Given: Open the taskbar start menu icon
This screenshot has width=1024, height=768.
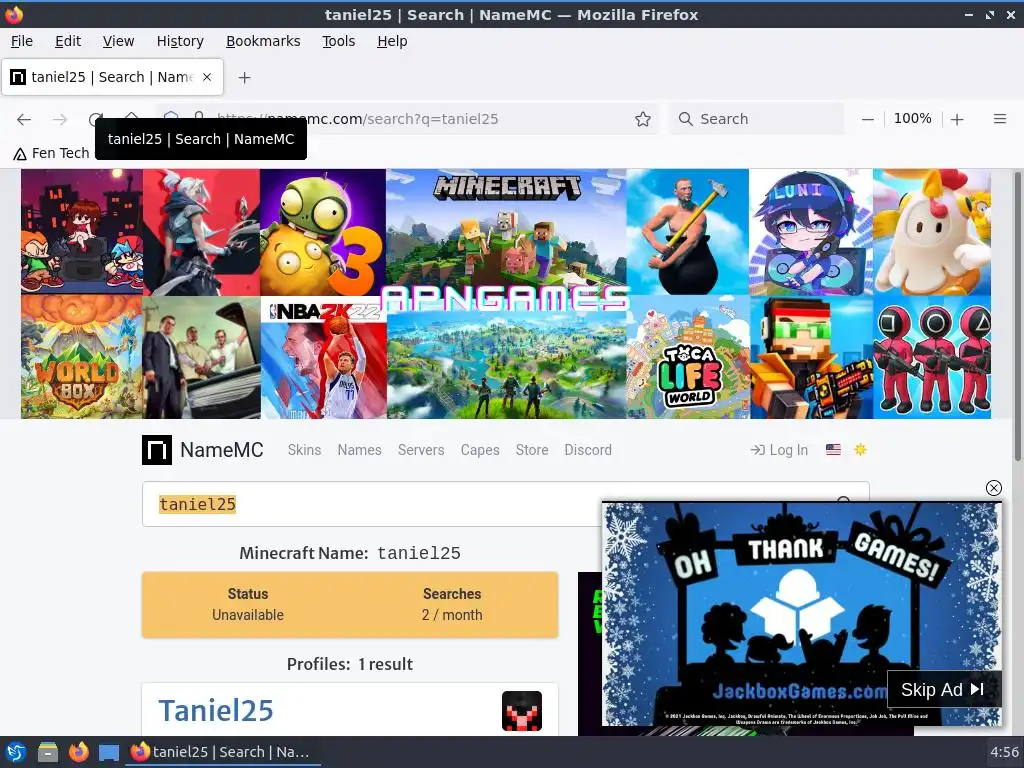Looking at the screenshot, I should tap(16, 752).
